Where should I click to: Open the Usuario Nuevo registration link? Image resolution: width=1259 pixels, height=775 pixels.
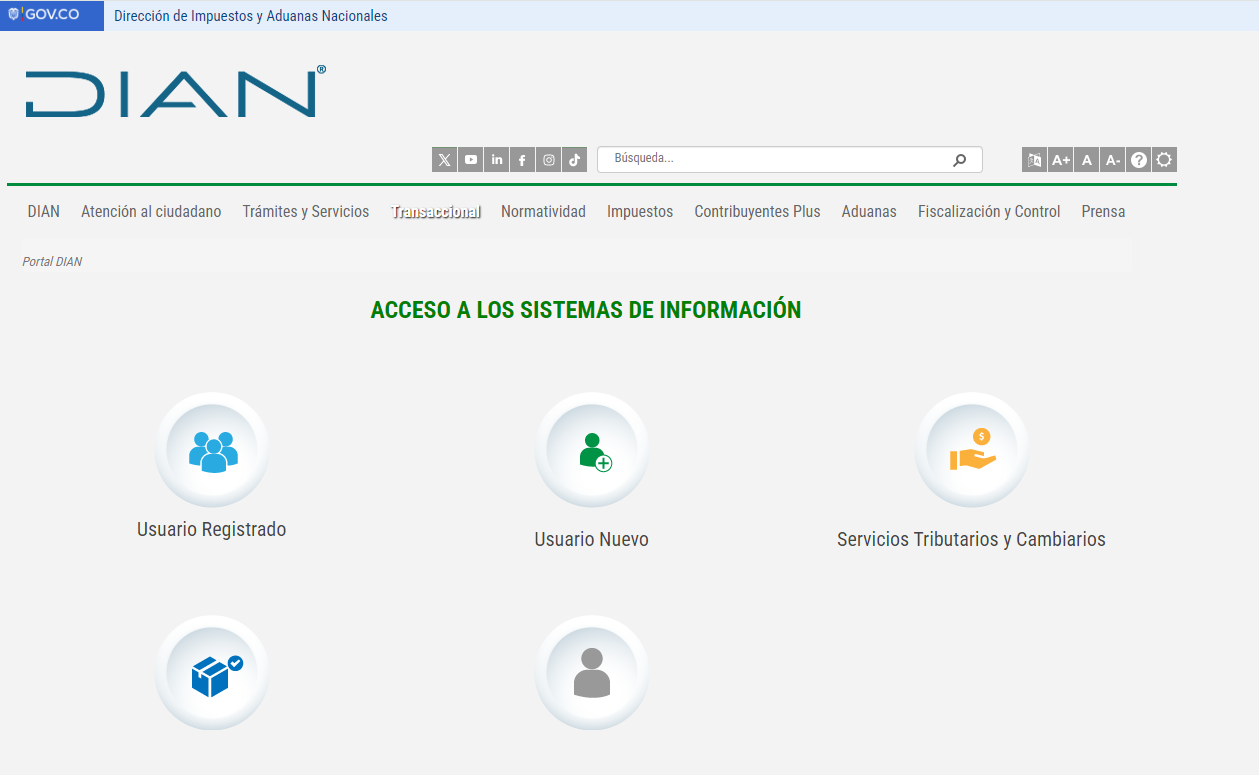591,450
